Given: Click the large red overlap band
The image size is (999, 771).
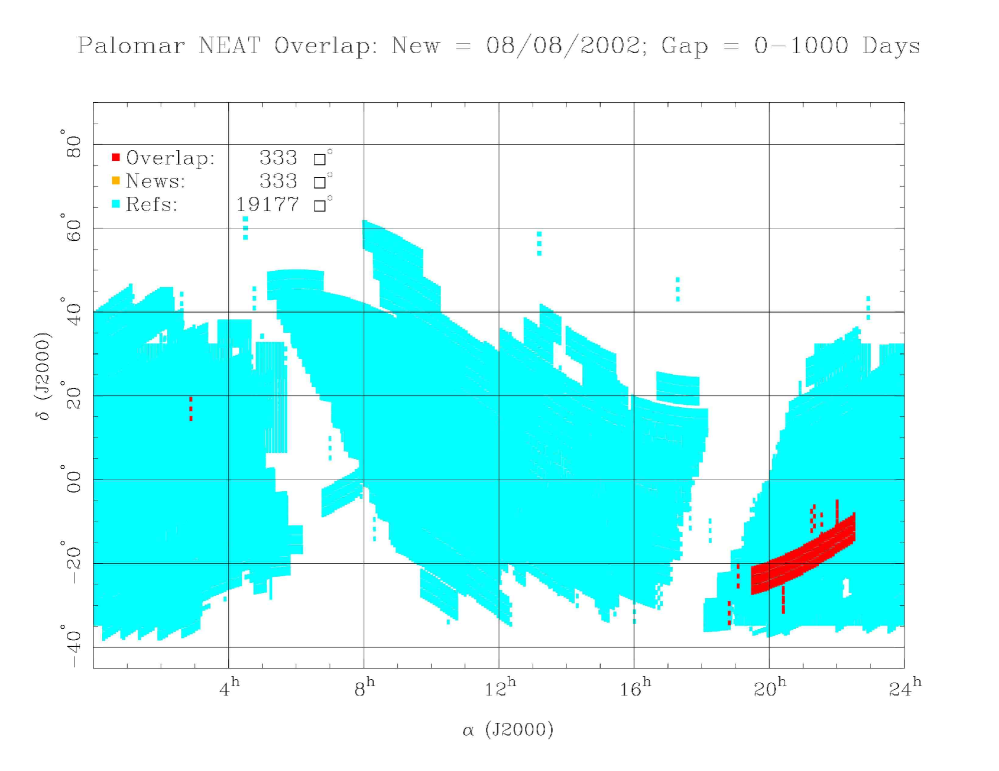Looking at the screenshot, I should click(x=803, y=556).
